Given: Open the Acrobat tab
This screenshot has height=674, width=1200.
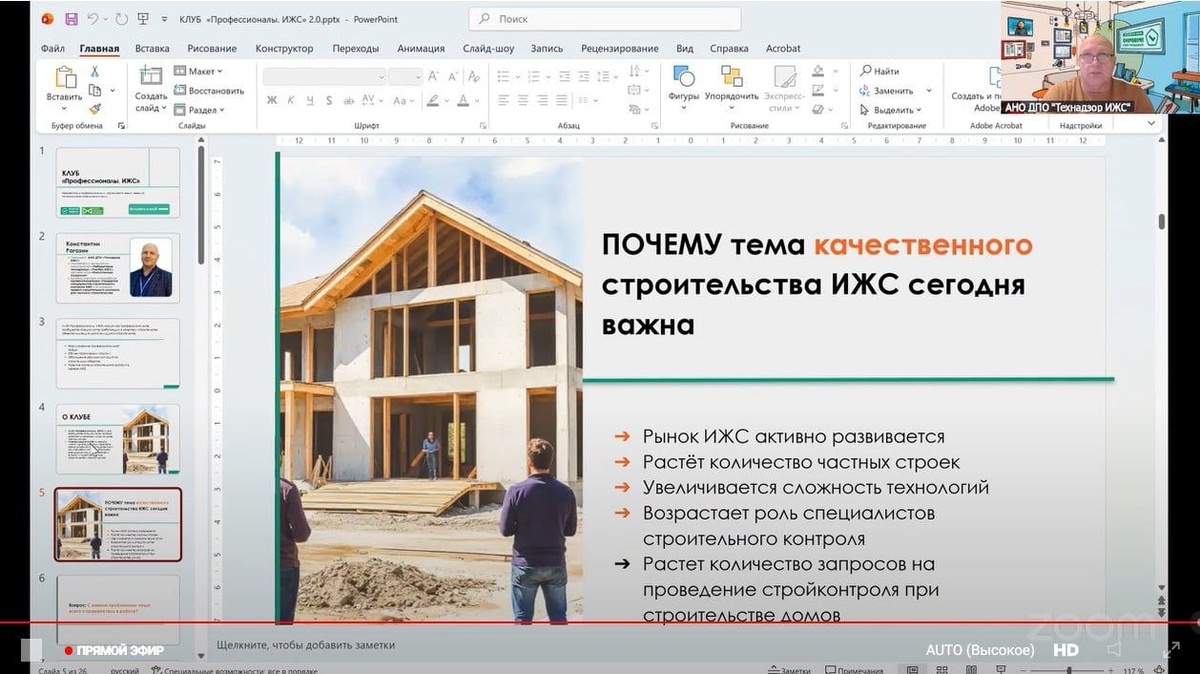Looking at the screenshot, I should [783, 48].
